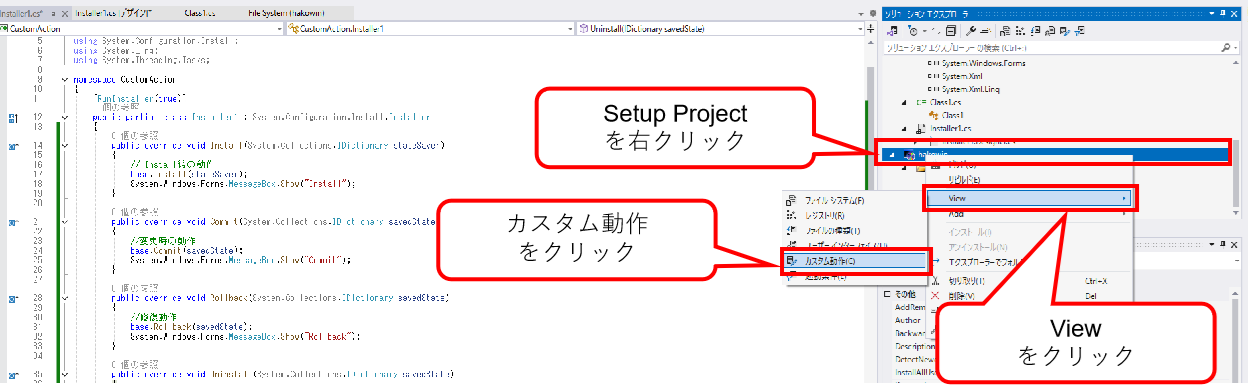Click the Sync with Active Document icon in Solution Explorer

point(937,31)
